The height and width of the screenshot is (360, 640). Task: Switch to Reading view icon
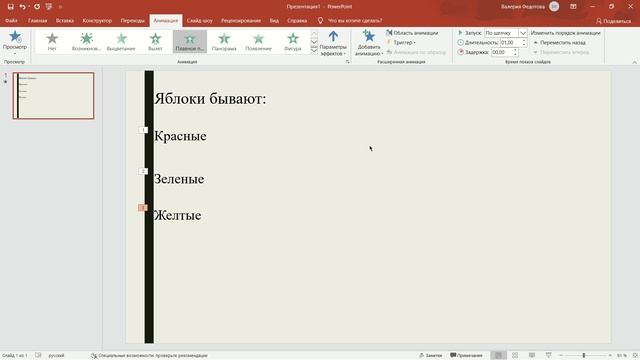pos(532,356)
